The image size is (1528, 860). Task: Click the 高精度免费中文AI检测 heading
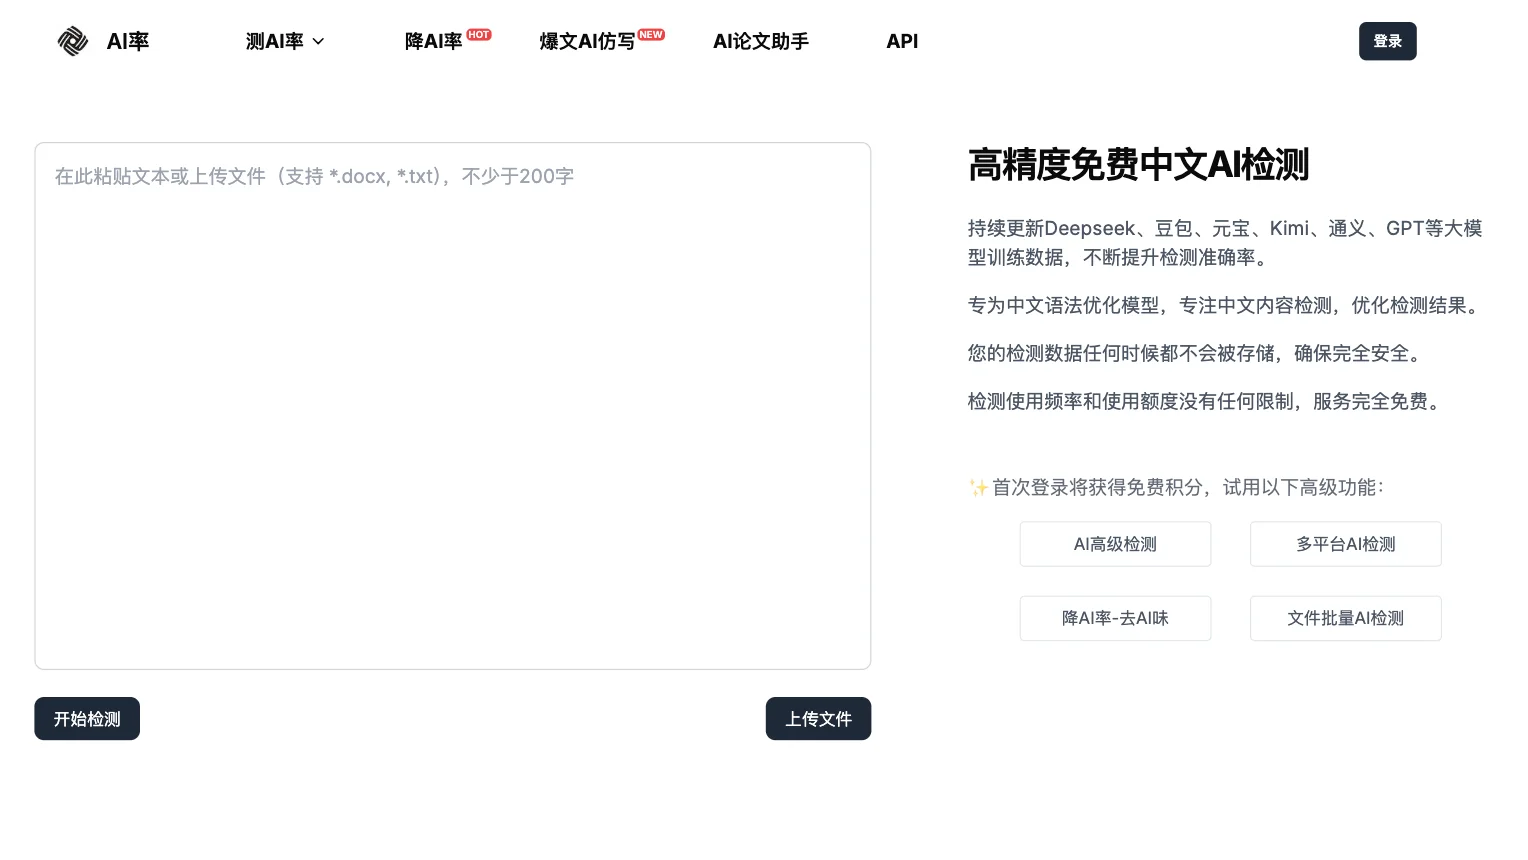click(1139, 165)
